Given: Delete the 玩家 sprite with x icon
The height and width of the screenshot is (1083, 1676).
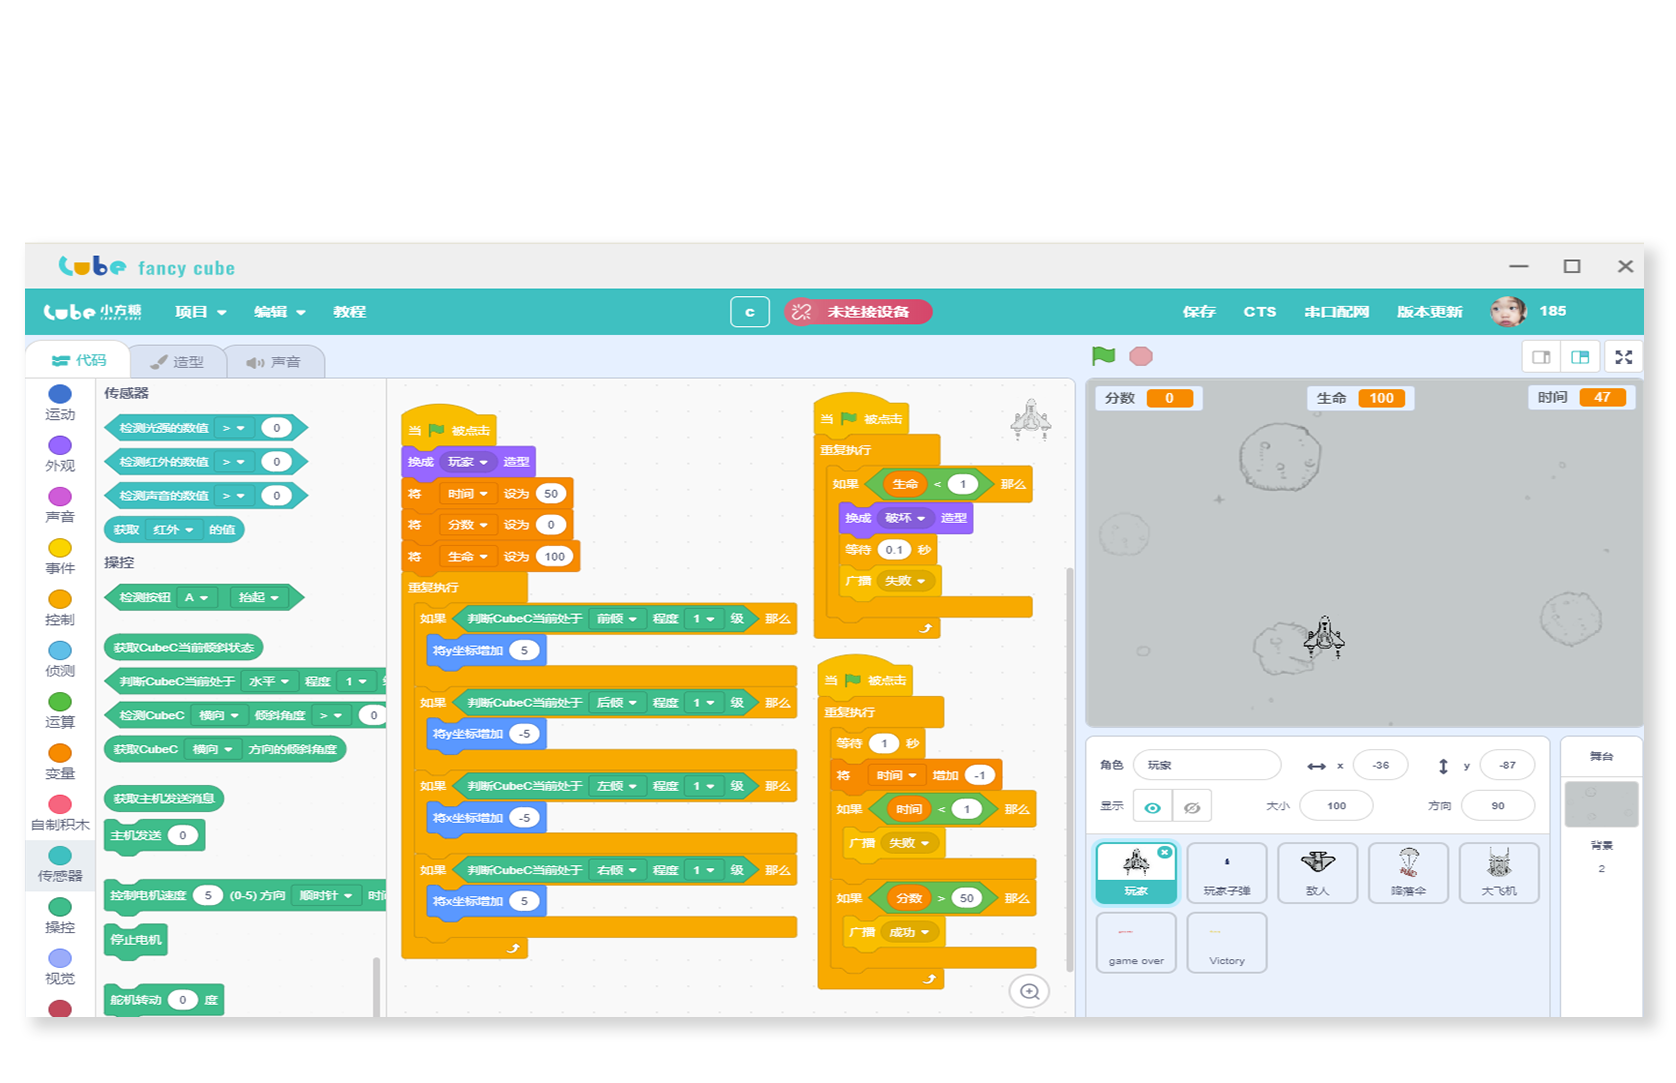Looking at the screenshot, I should tap(1164, 852).
